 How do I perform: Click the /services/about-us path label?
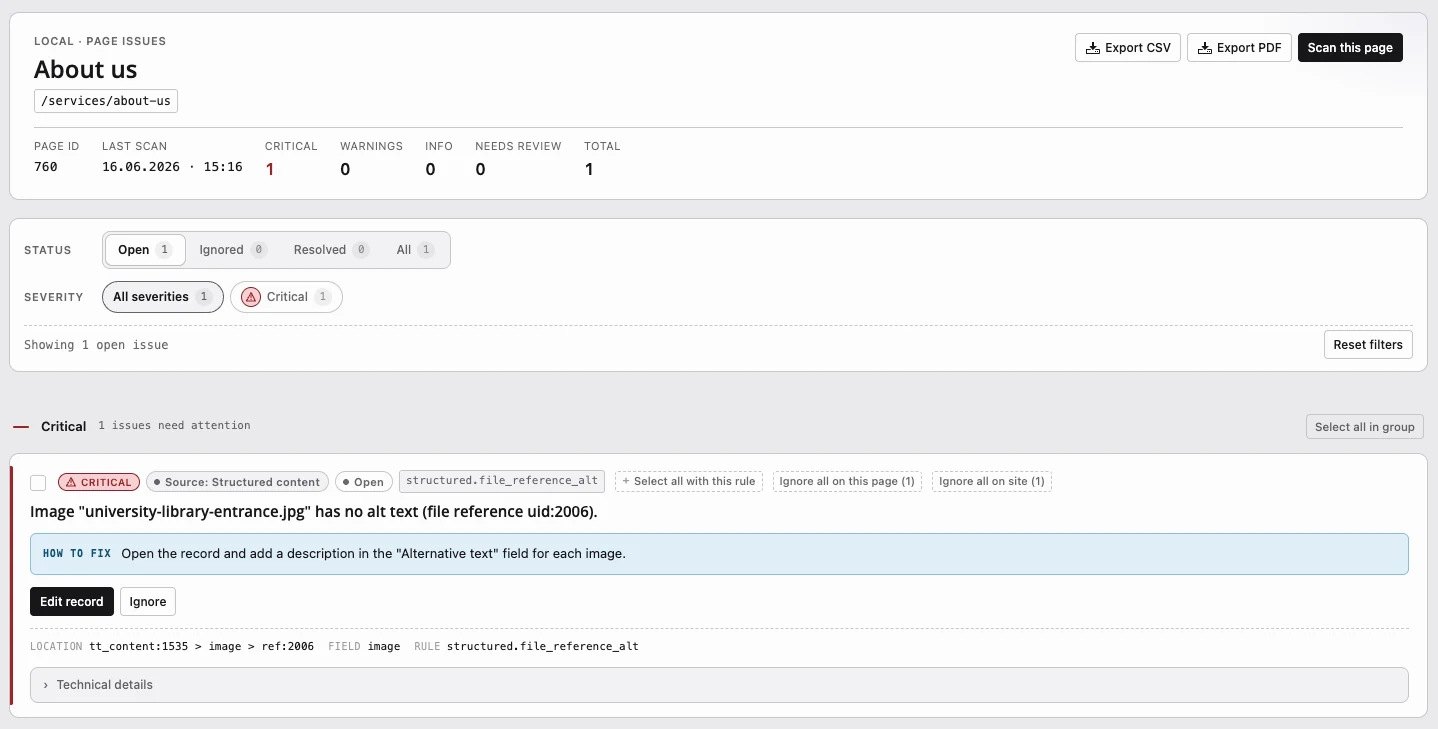point(106,101)
